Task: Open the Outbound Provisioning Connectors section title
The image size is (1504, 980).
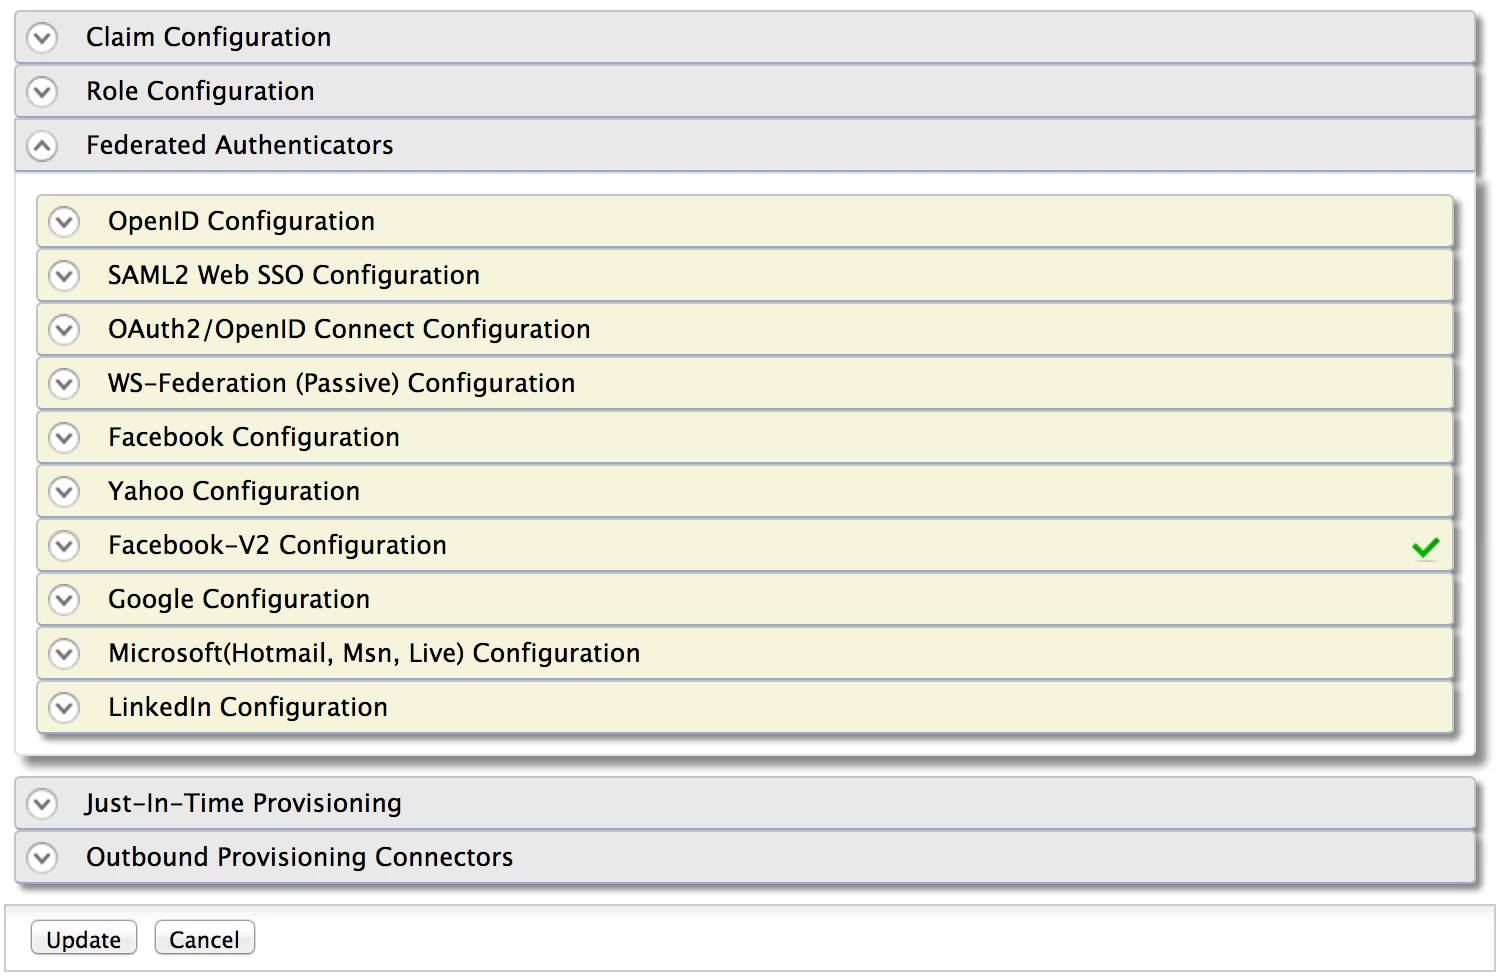Action: 299,857
